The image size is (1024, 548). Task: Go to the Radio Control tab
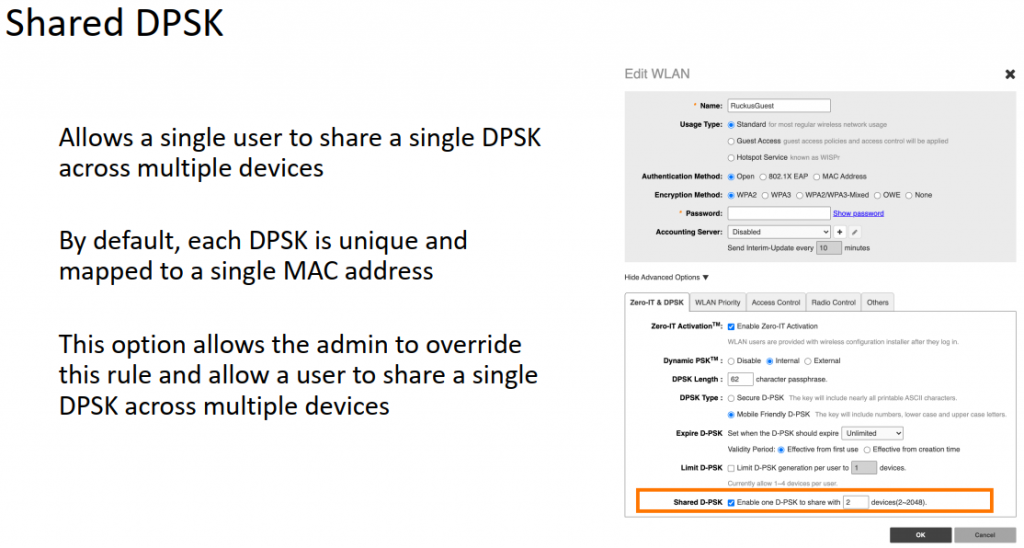833,302
